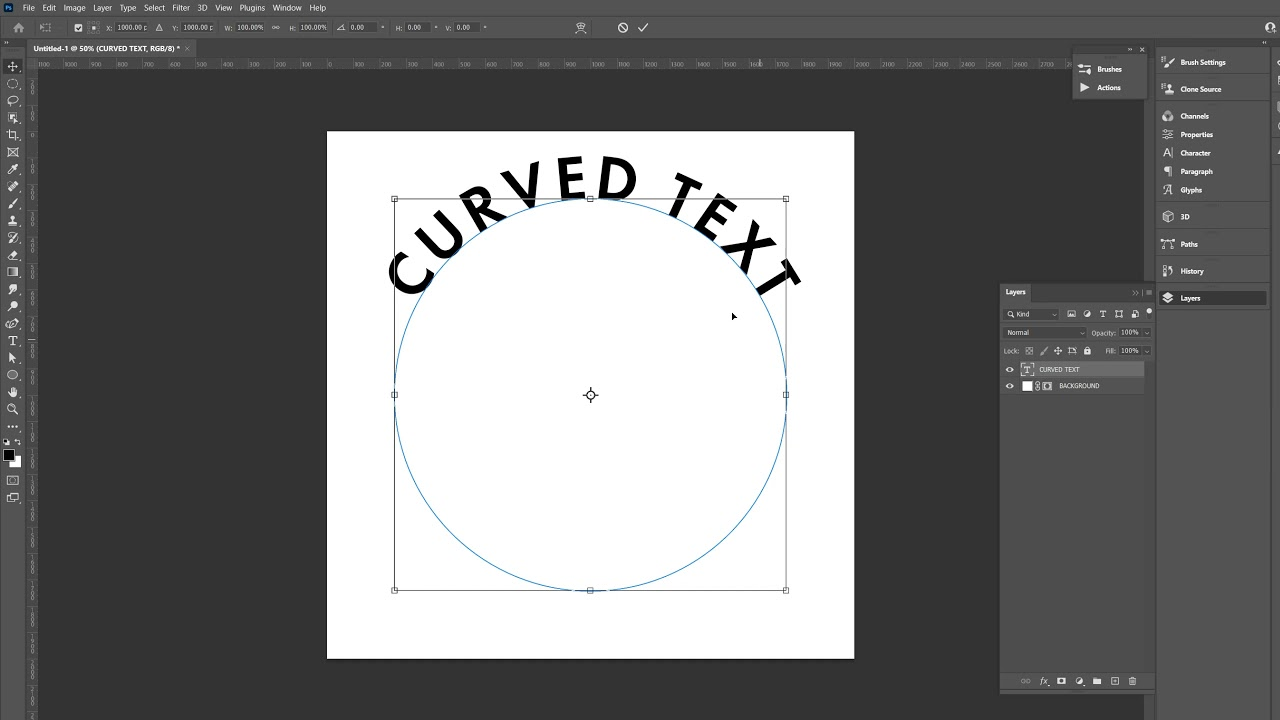Image resolution: width=1280 pixels, height=720 pixels.
Task: Open the History panel
Action: (1191, 271)
